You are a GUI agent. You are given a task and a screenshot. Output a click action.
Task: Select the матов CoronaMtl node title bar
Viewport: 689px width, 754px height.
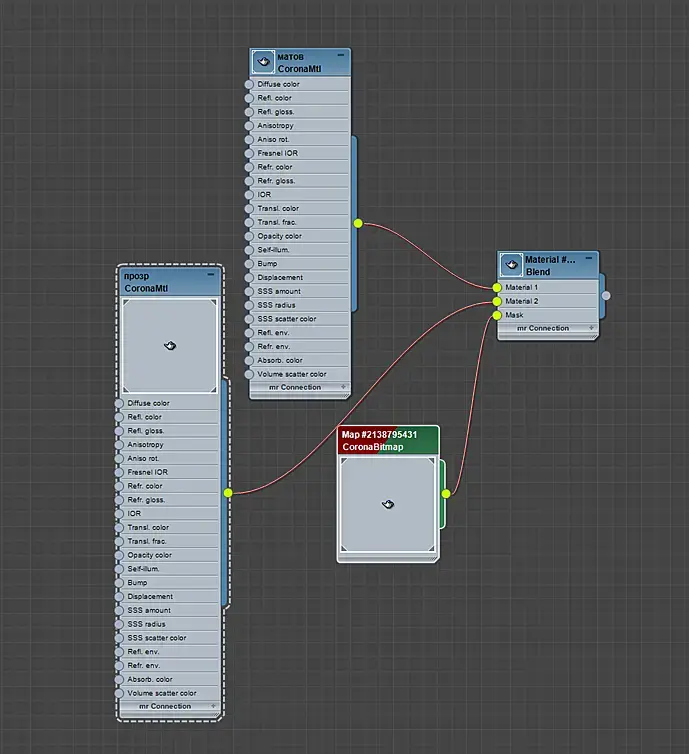click(300, 63)
